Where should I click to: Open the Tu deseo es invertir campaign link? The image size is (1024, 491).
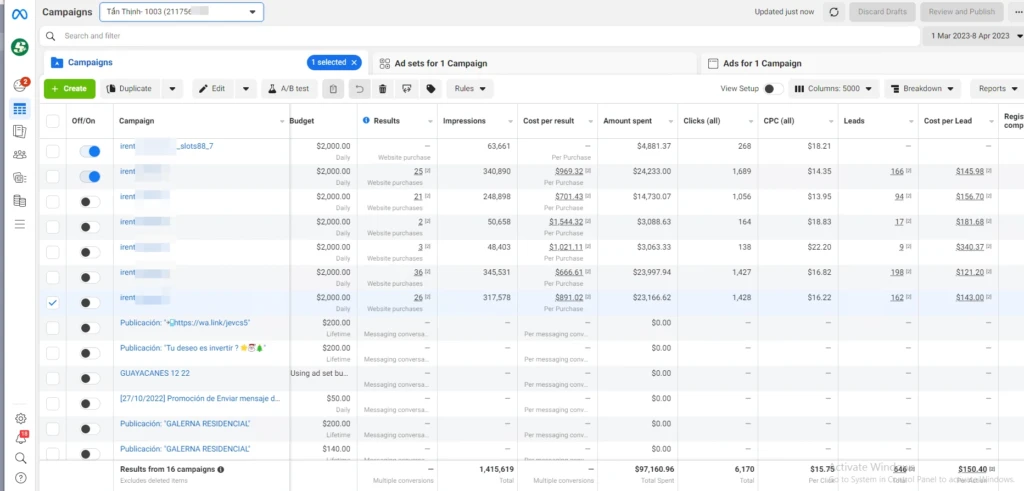tap(193, 348)
